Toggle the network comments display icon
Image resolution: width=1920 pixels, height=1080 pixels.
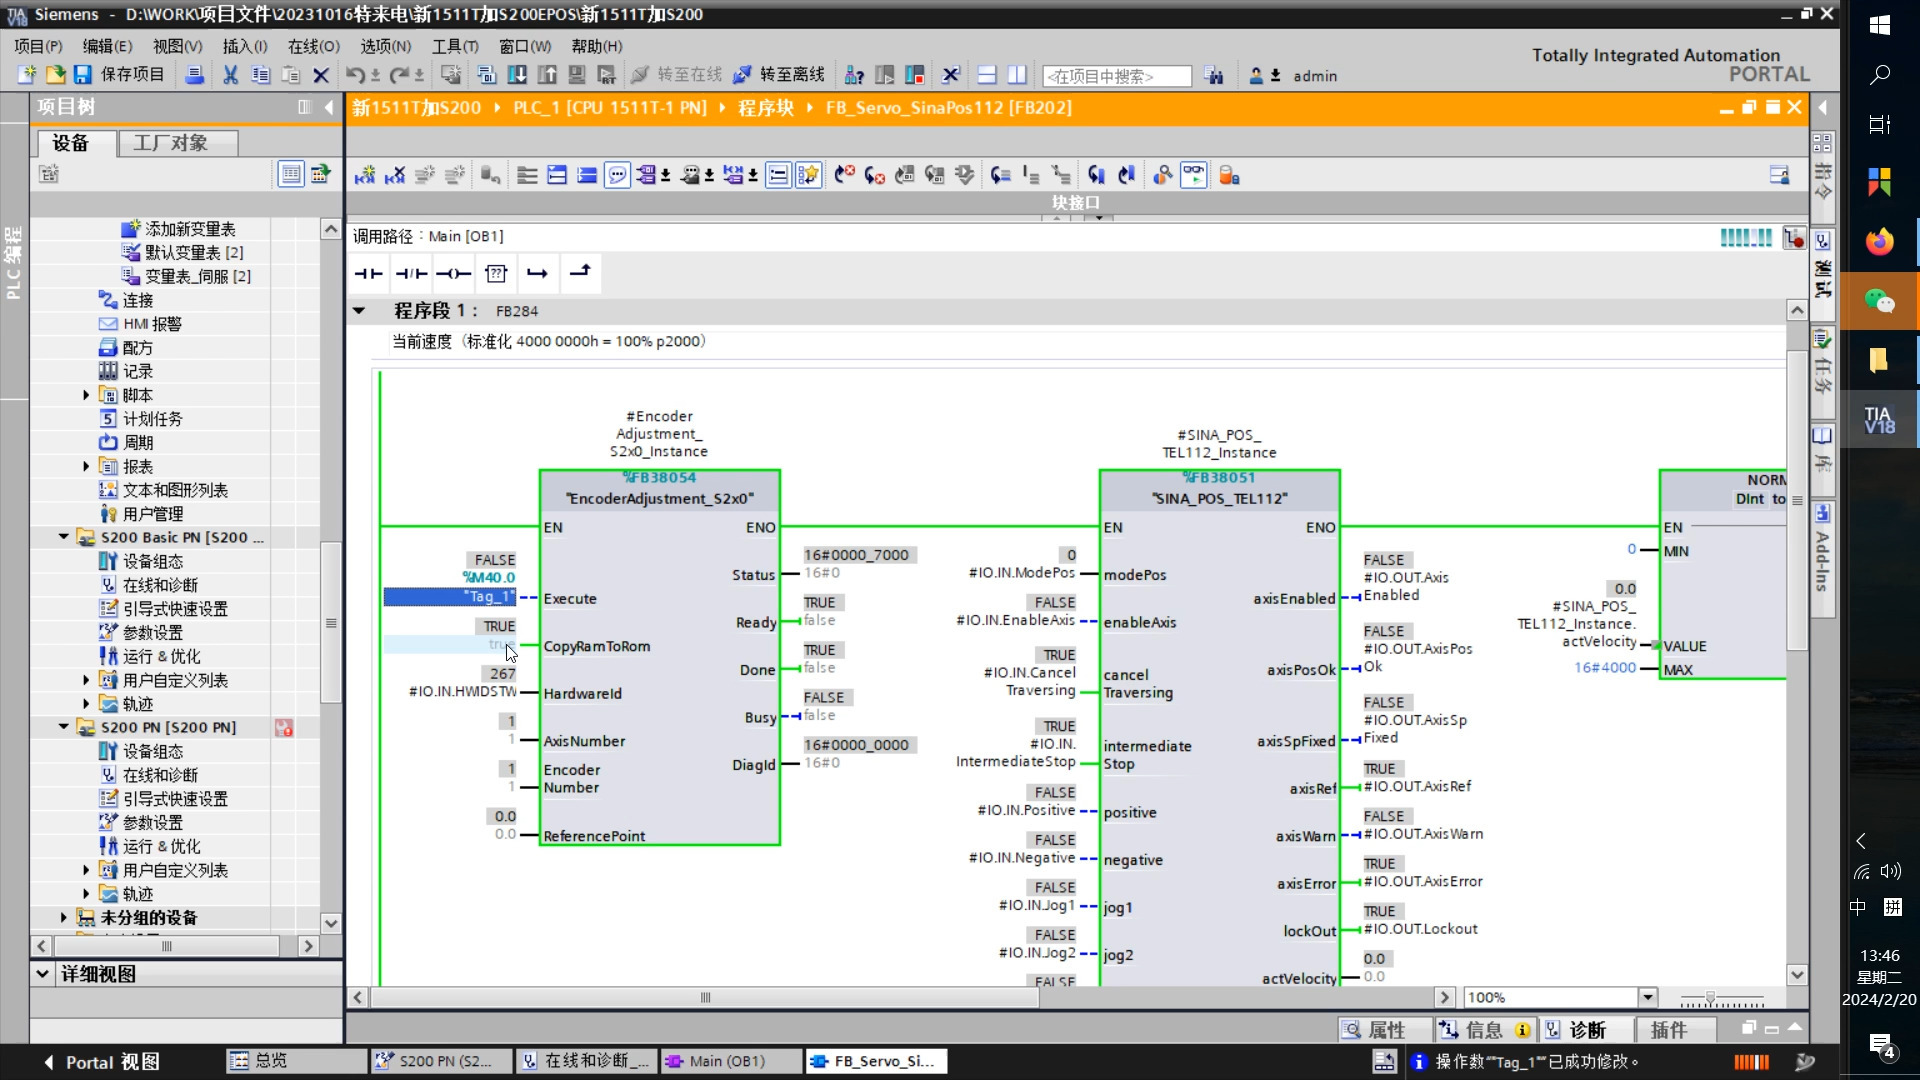617,175
